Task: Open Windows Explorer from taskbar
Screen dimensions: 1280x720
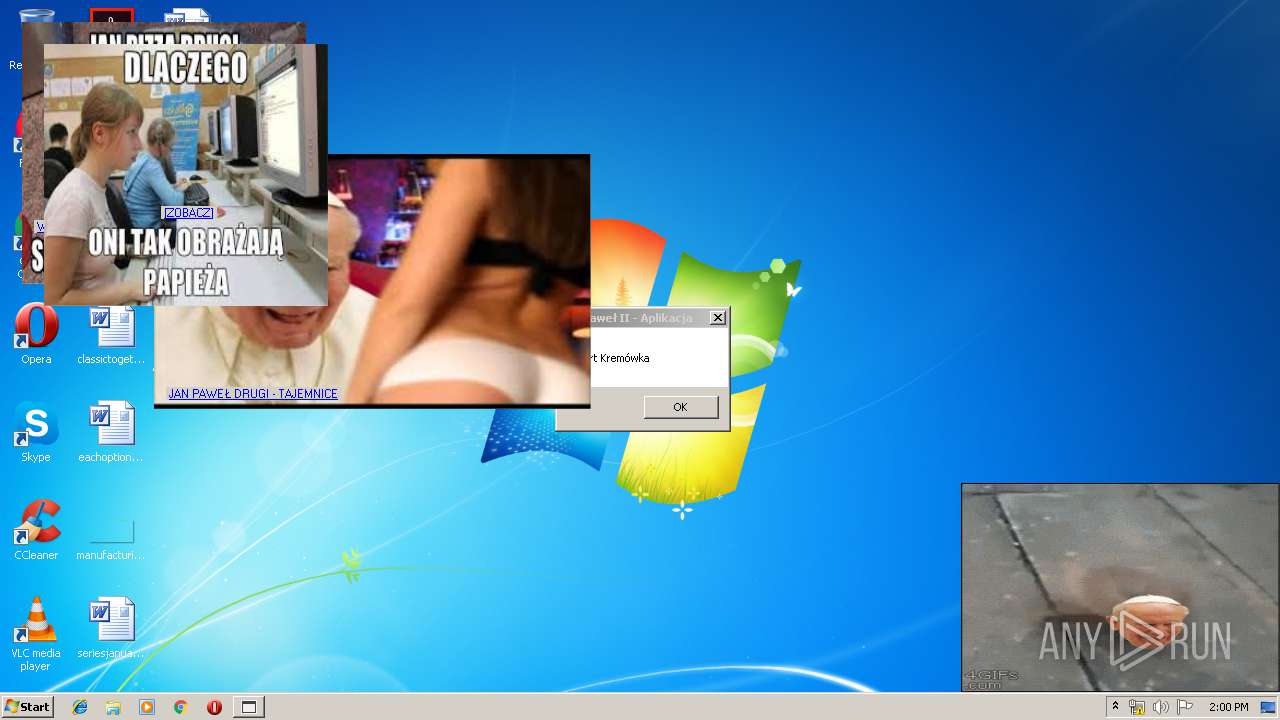Action: point(113,707)
